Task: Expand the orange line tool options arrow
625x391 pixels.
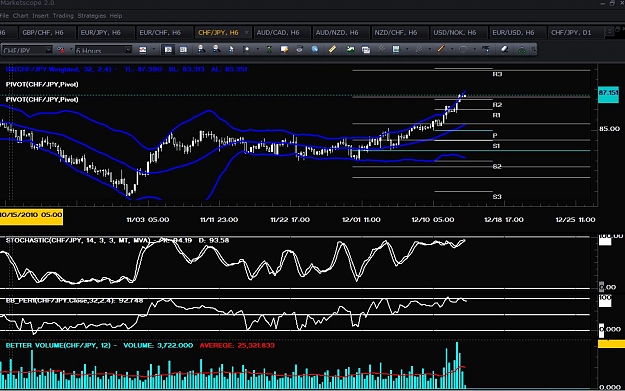Action: (x=452, y=49)
